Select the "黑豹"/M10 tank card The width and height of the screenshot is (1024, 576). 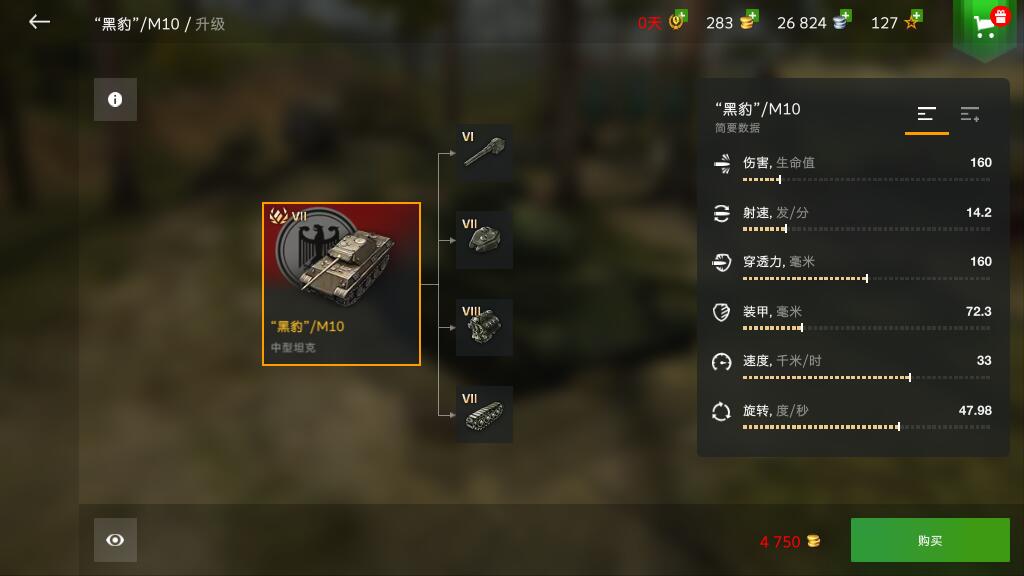341,284
